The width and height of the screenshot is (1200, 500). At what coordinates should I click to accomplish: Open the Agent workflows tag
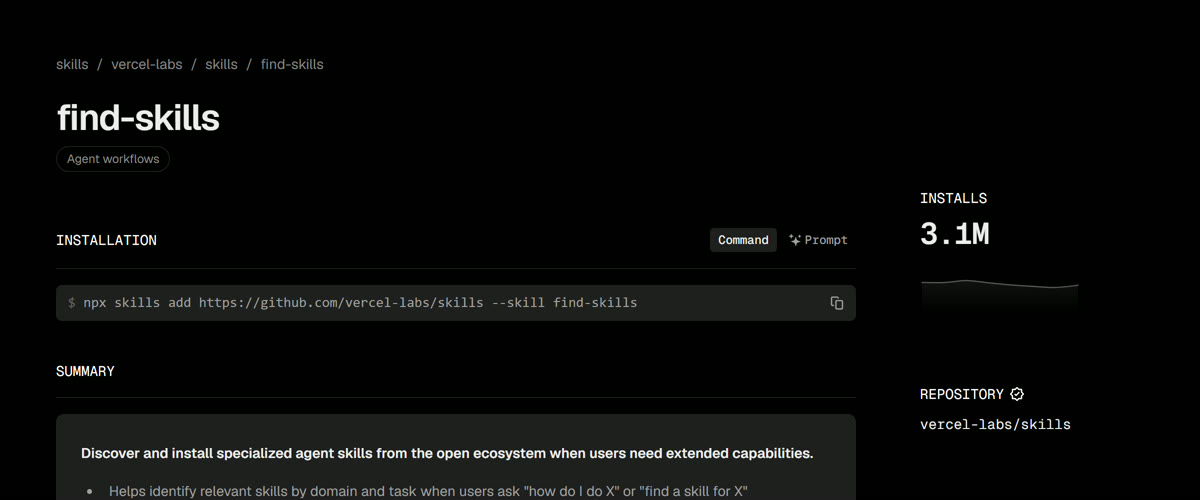[x=113, y=159]
